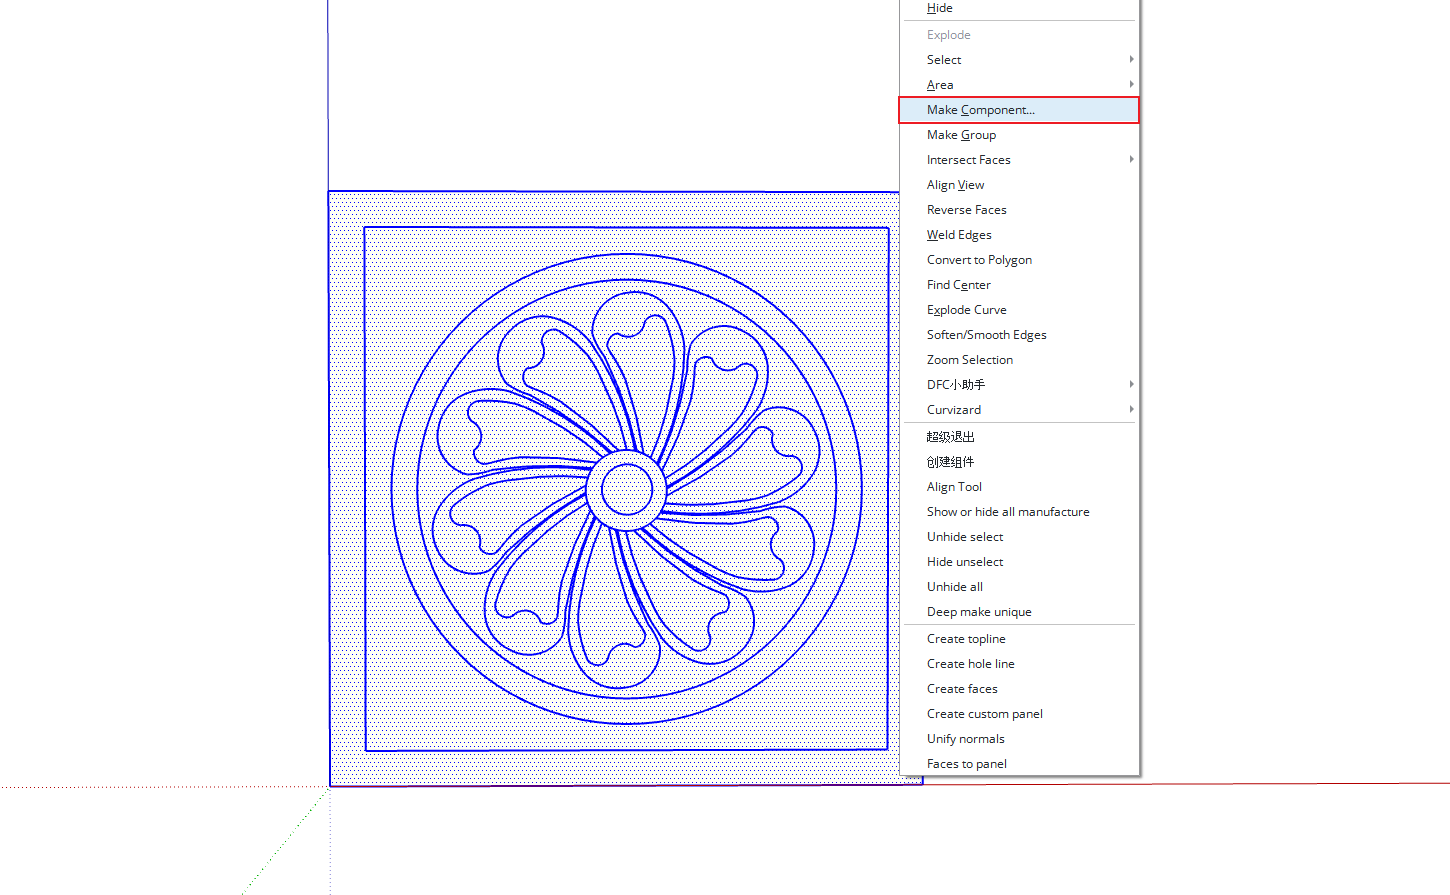Expand the Select submenu arrow
This screenshot has width=1450, height=895.
pos(1131,60)
